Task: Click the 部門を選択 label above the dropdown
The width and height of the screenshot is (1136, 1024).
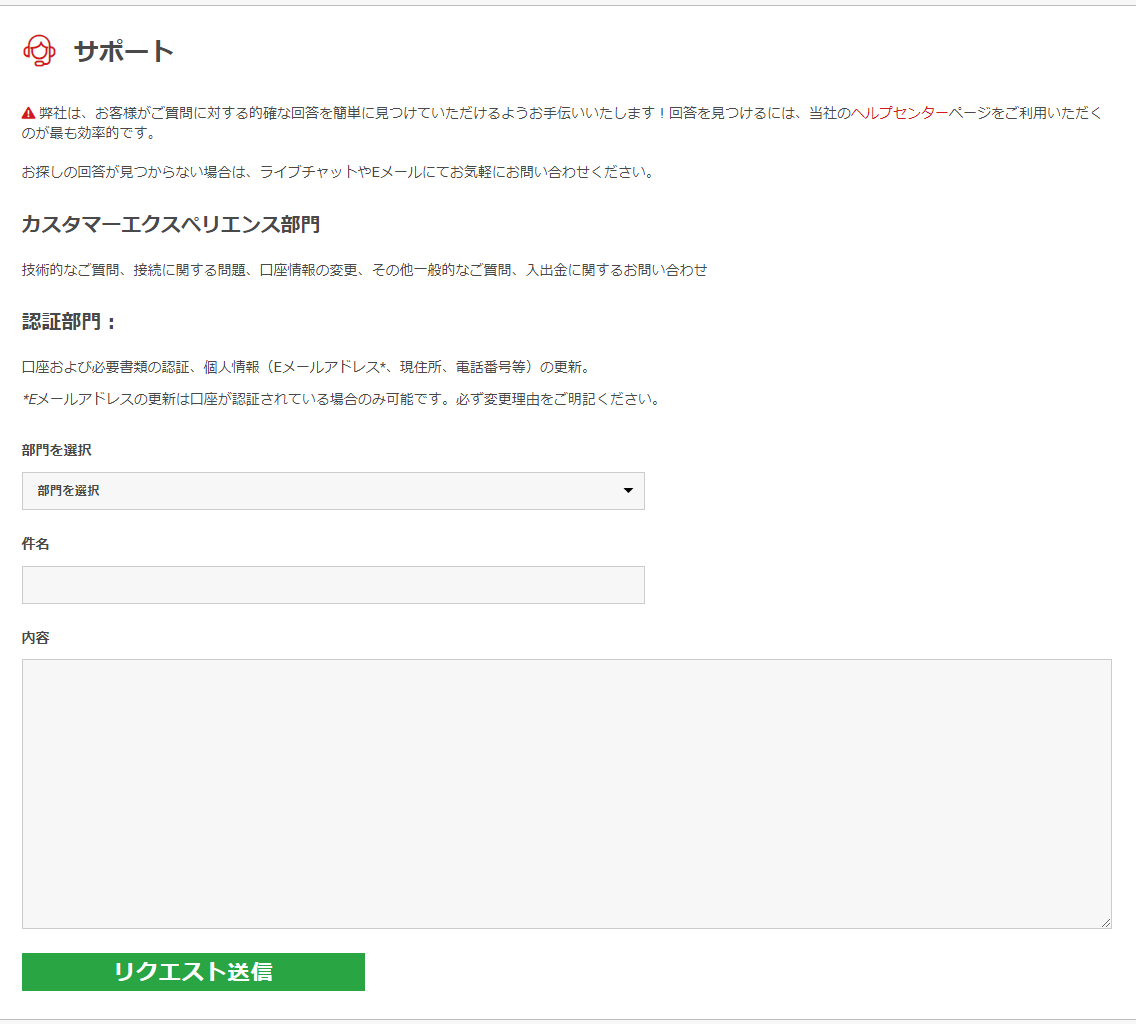Action: pyautogui.click(x=57, y=451)
